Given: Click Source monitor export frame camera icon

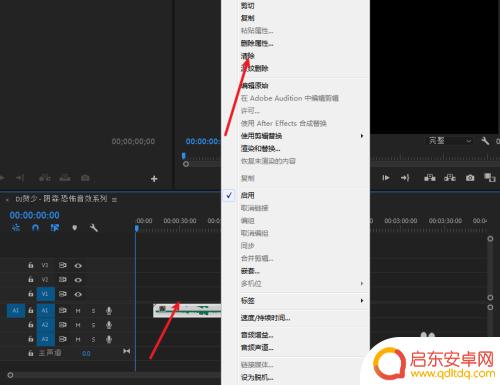Looking at the screenshot, I should coord(85,178).
